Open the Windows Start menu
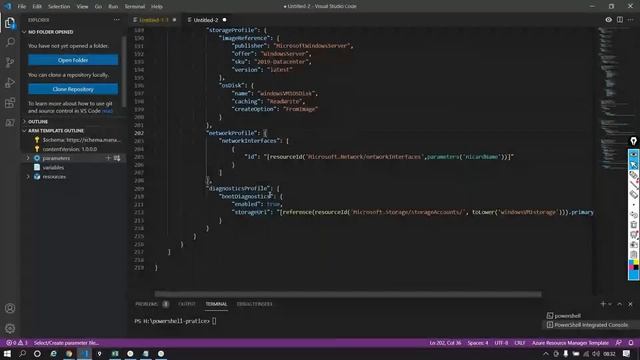 [x=7, y=354]
